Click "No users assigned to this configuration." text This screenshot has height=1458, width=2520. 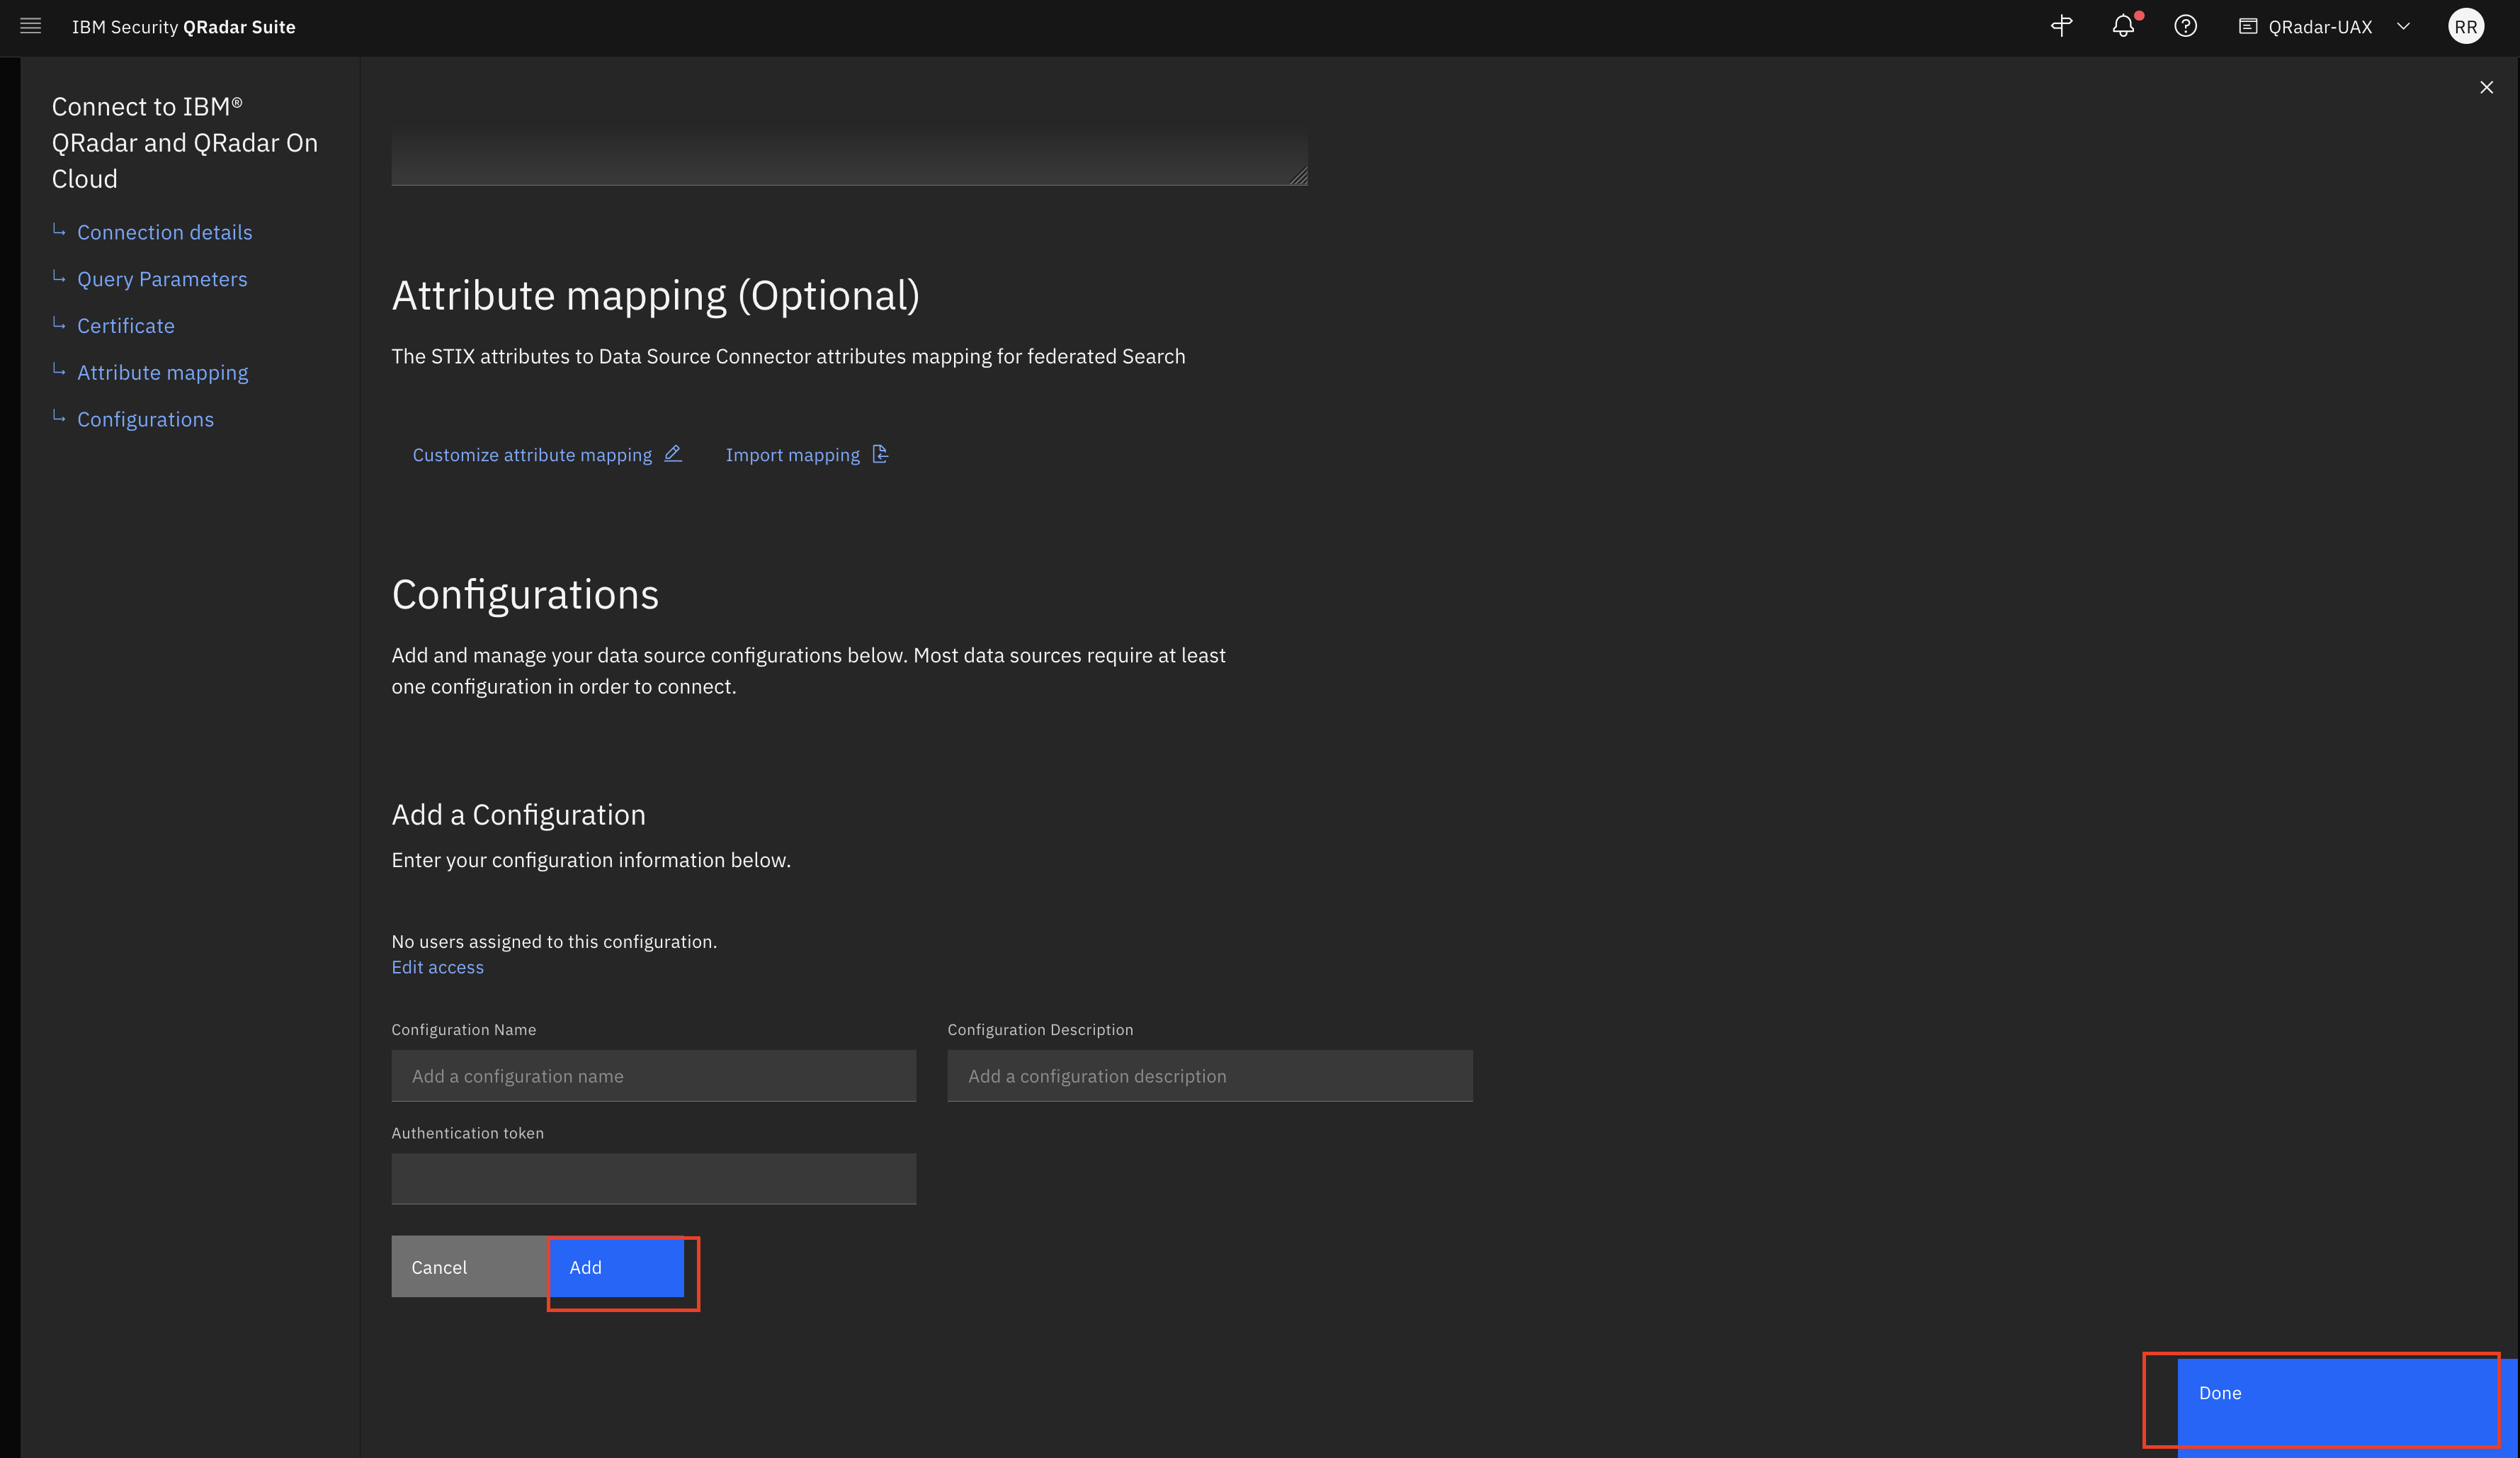[x=554, y=942]
